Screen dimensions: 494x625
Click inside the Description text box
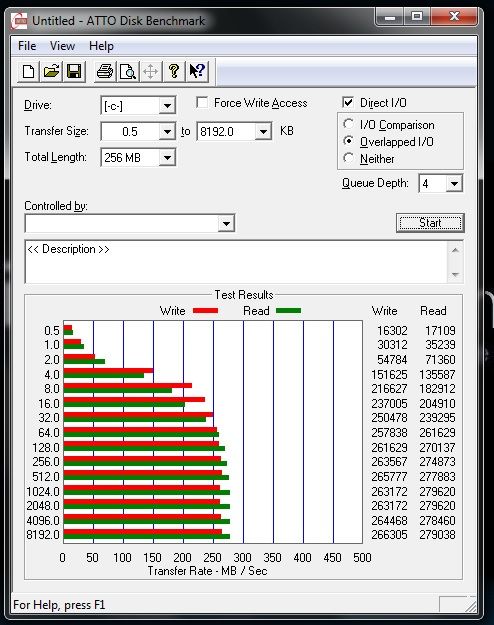[236, 261]
